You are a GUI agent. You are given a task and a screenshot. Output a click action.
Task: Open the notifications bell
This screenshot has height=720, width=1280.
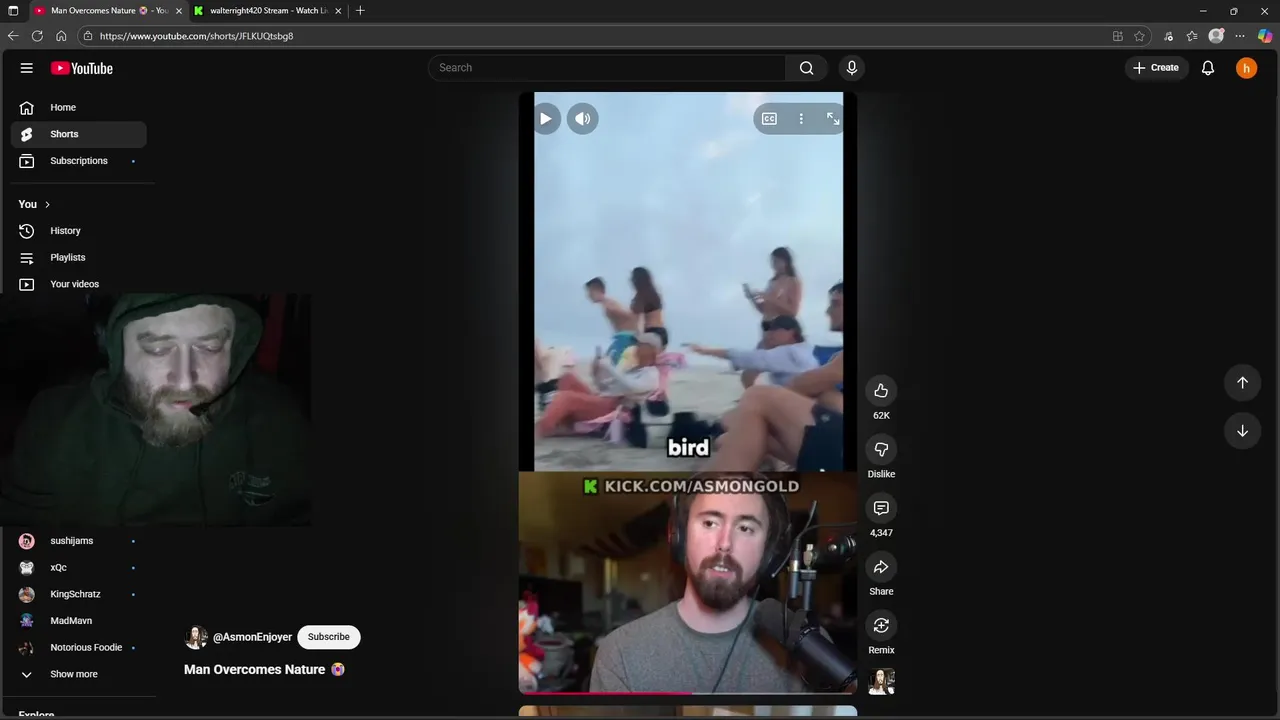click(1208, 68)
